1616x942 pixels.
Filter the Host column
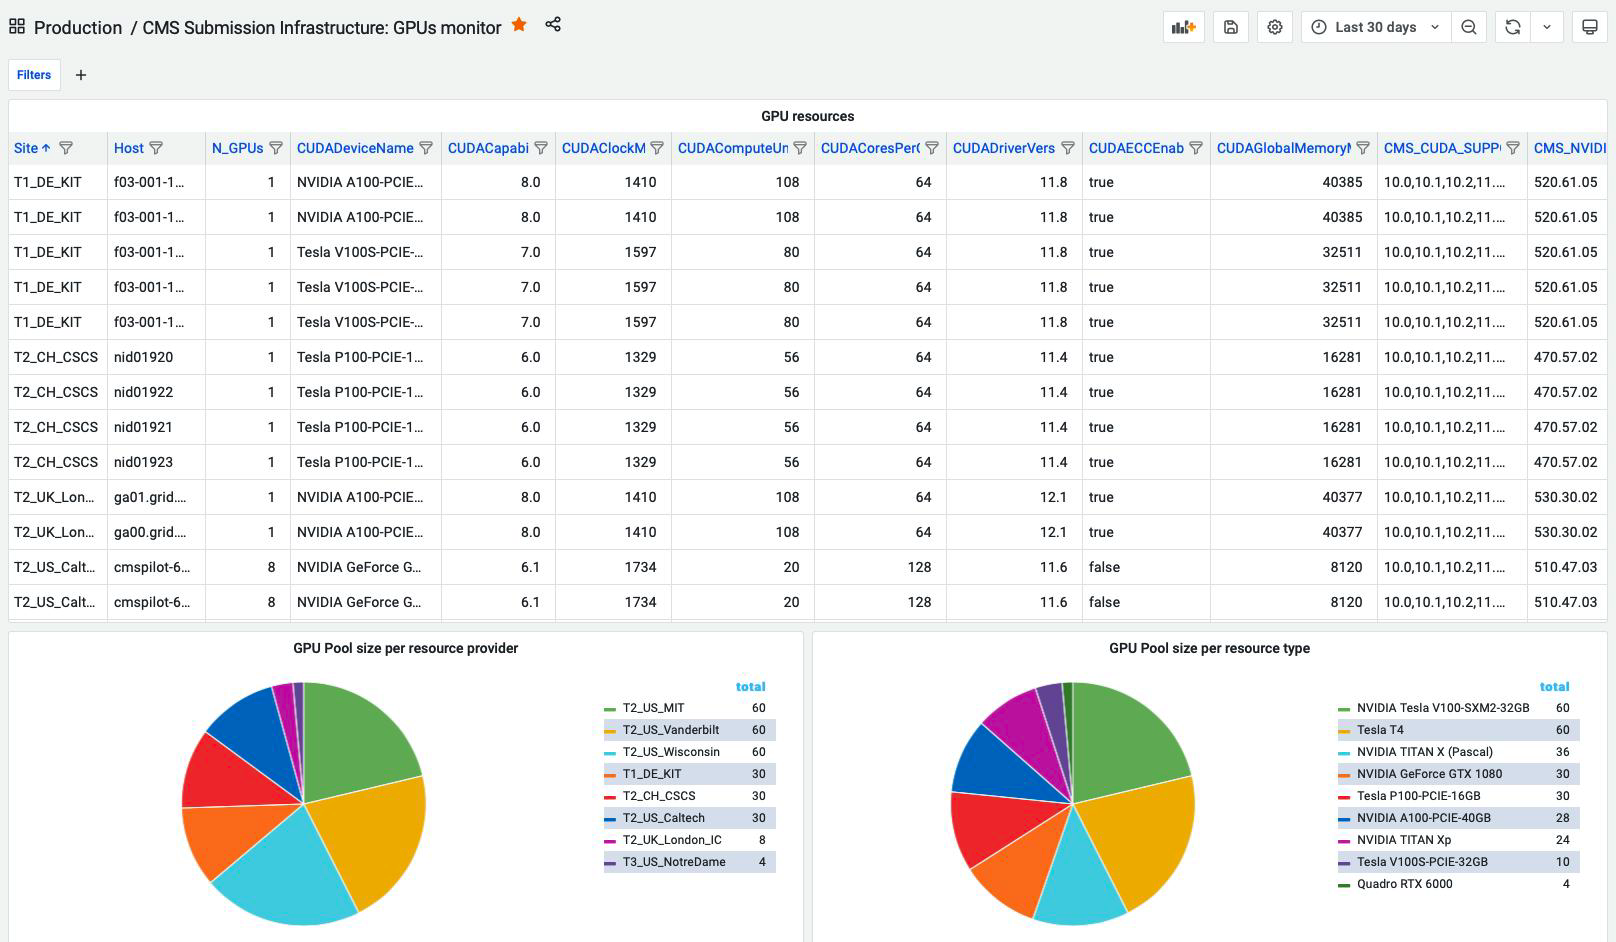156,148
